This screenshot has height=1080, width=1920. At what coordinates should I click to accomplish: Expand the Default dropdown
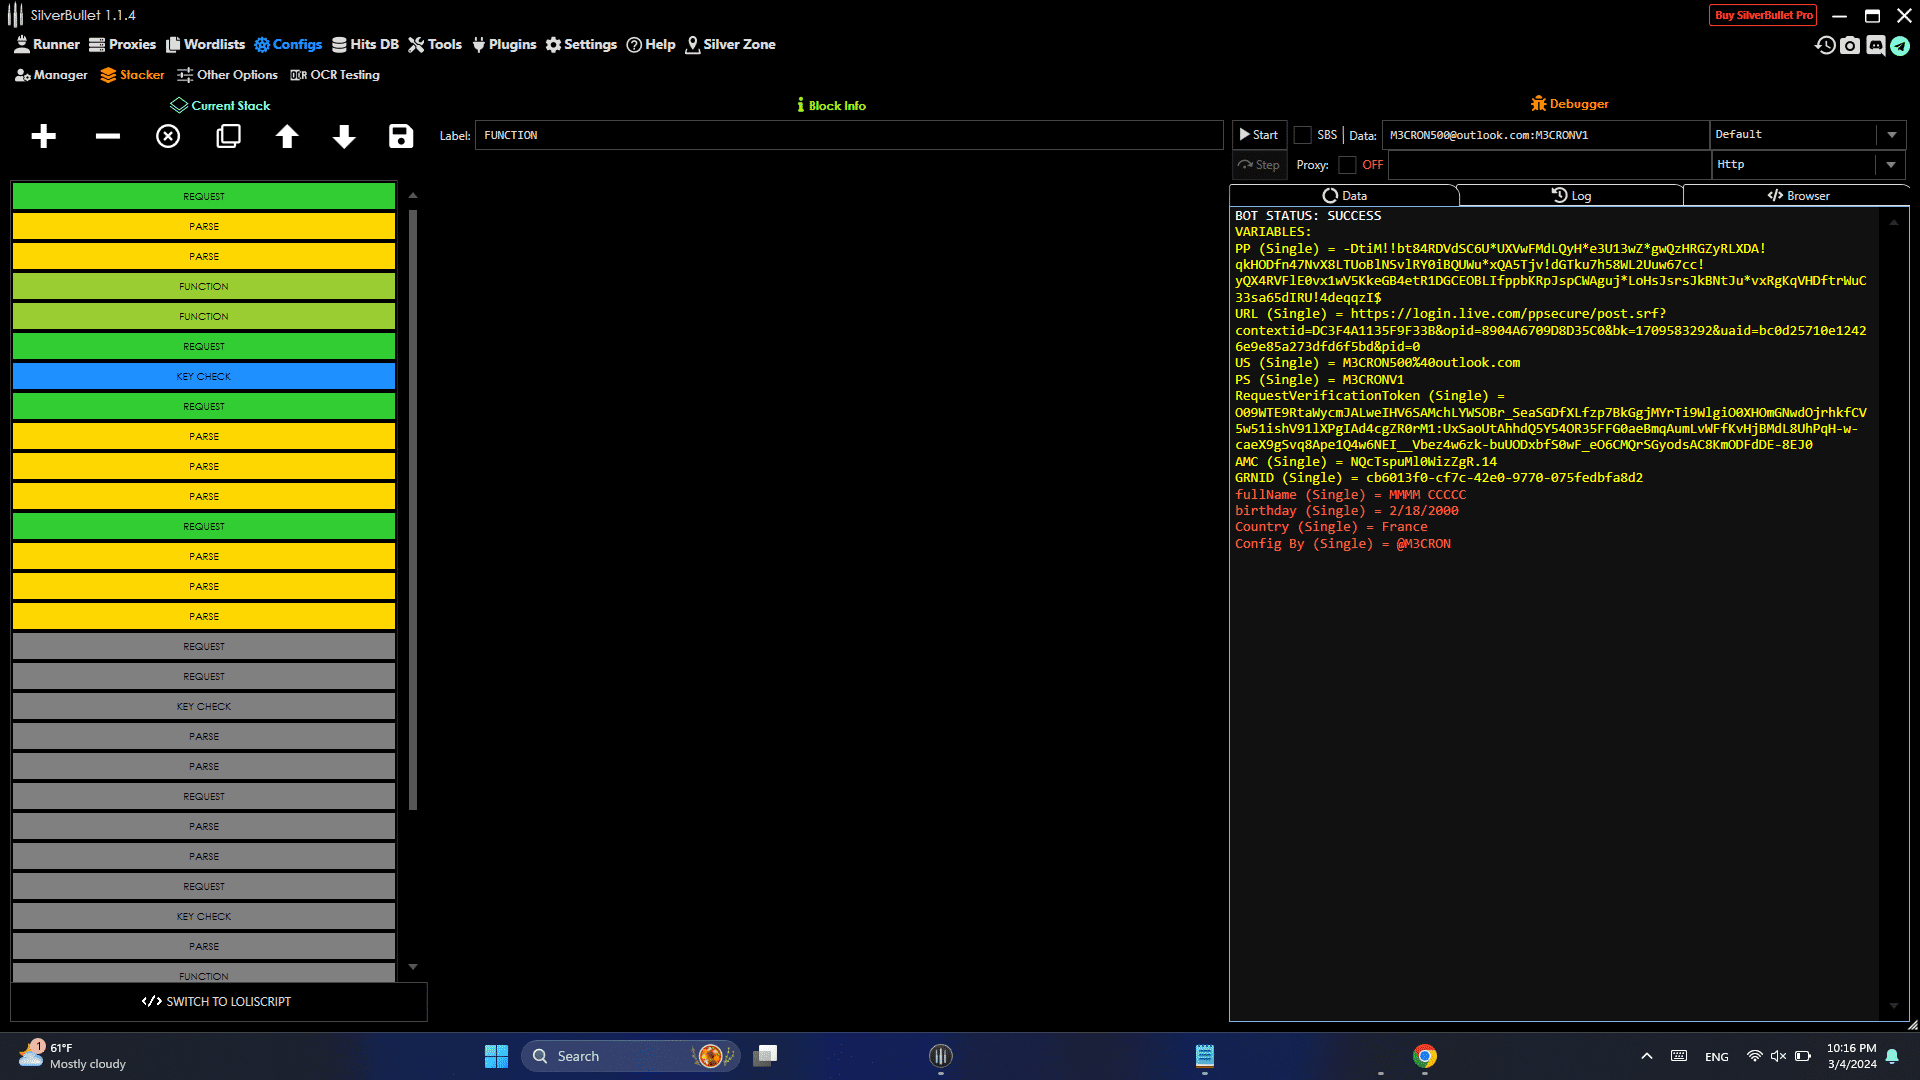[x=1891, y=135]
